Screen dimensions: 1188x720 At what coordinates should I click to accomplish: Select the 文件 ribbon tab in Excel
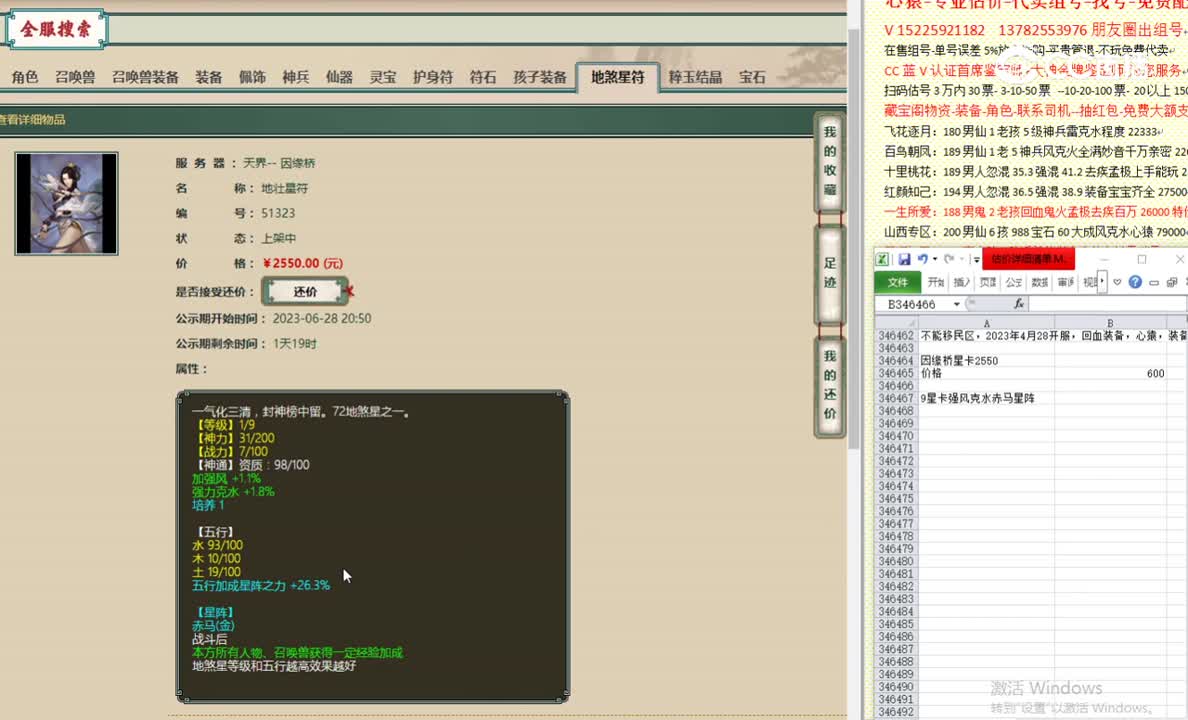(900, 281)
